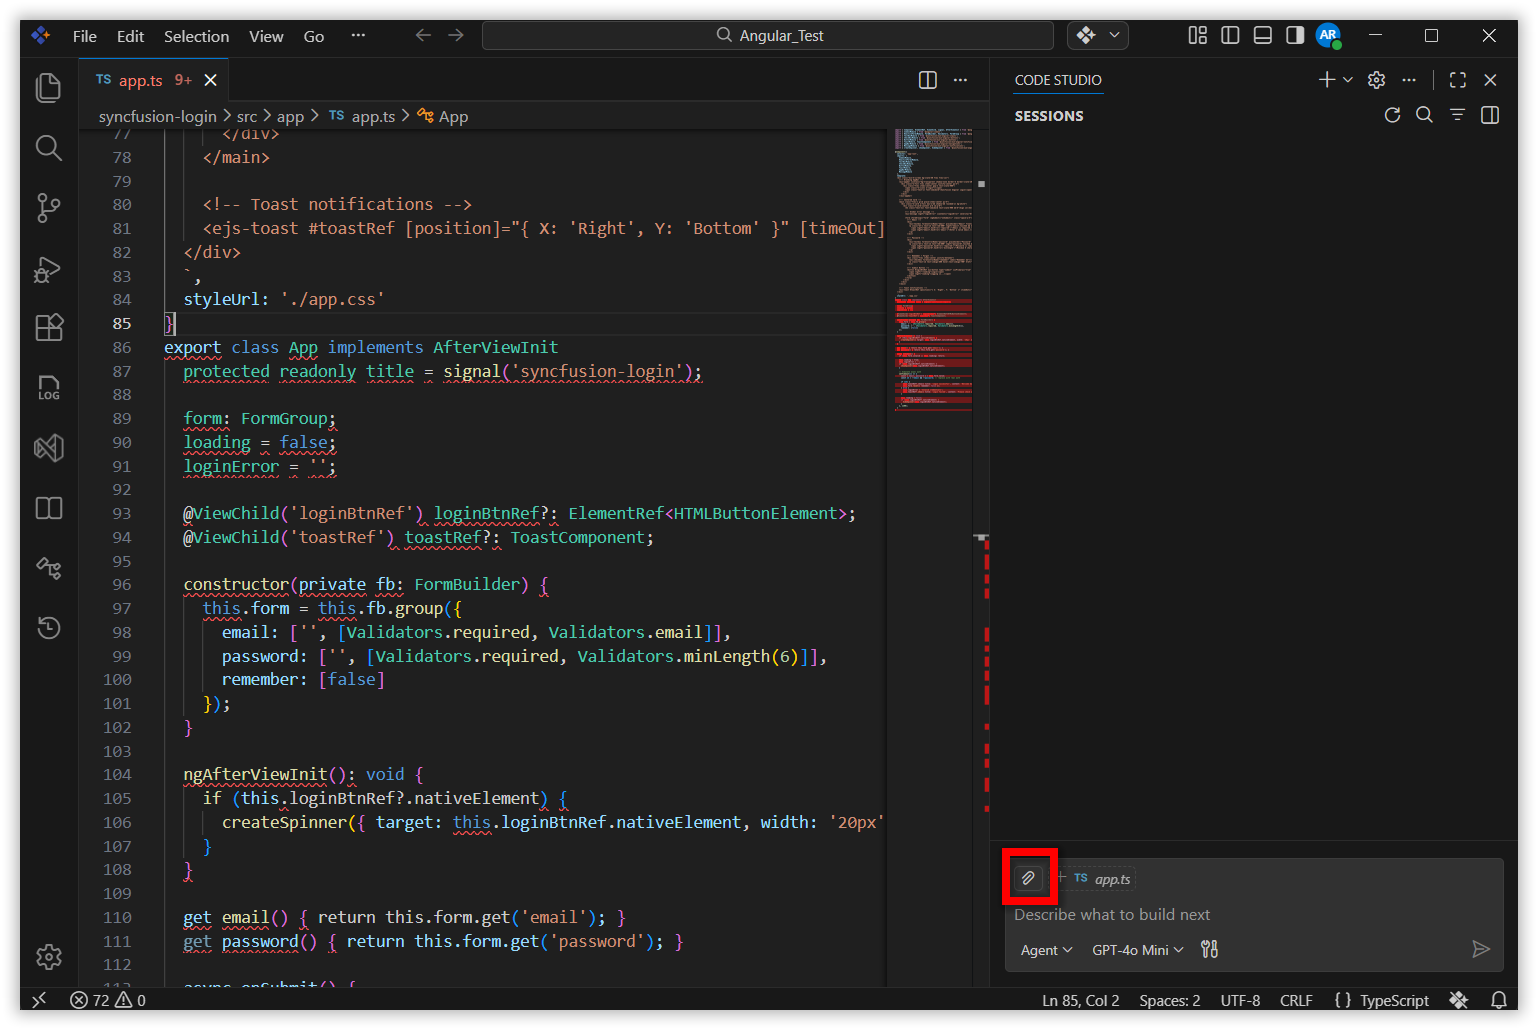This screenshot has width=1538, height=1030.
Task: Click the Describe what to build next field
Action: [x=1112, y=914]
